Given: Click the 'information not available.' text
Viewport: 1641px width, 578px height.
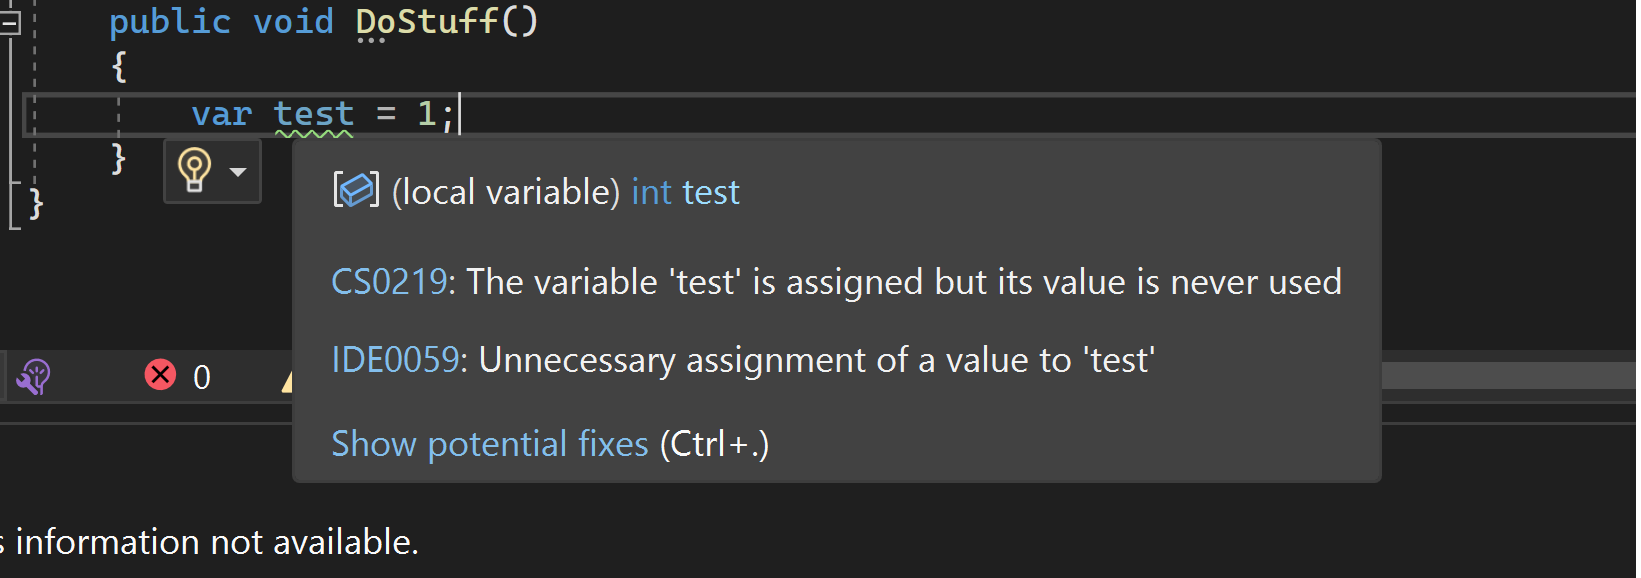Looking at the screenshot, I should coord(217,542).
